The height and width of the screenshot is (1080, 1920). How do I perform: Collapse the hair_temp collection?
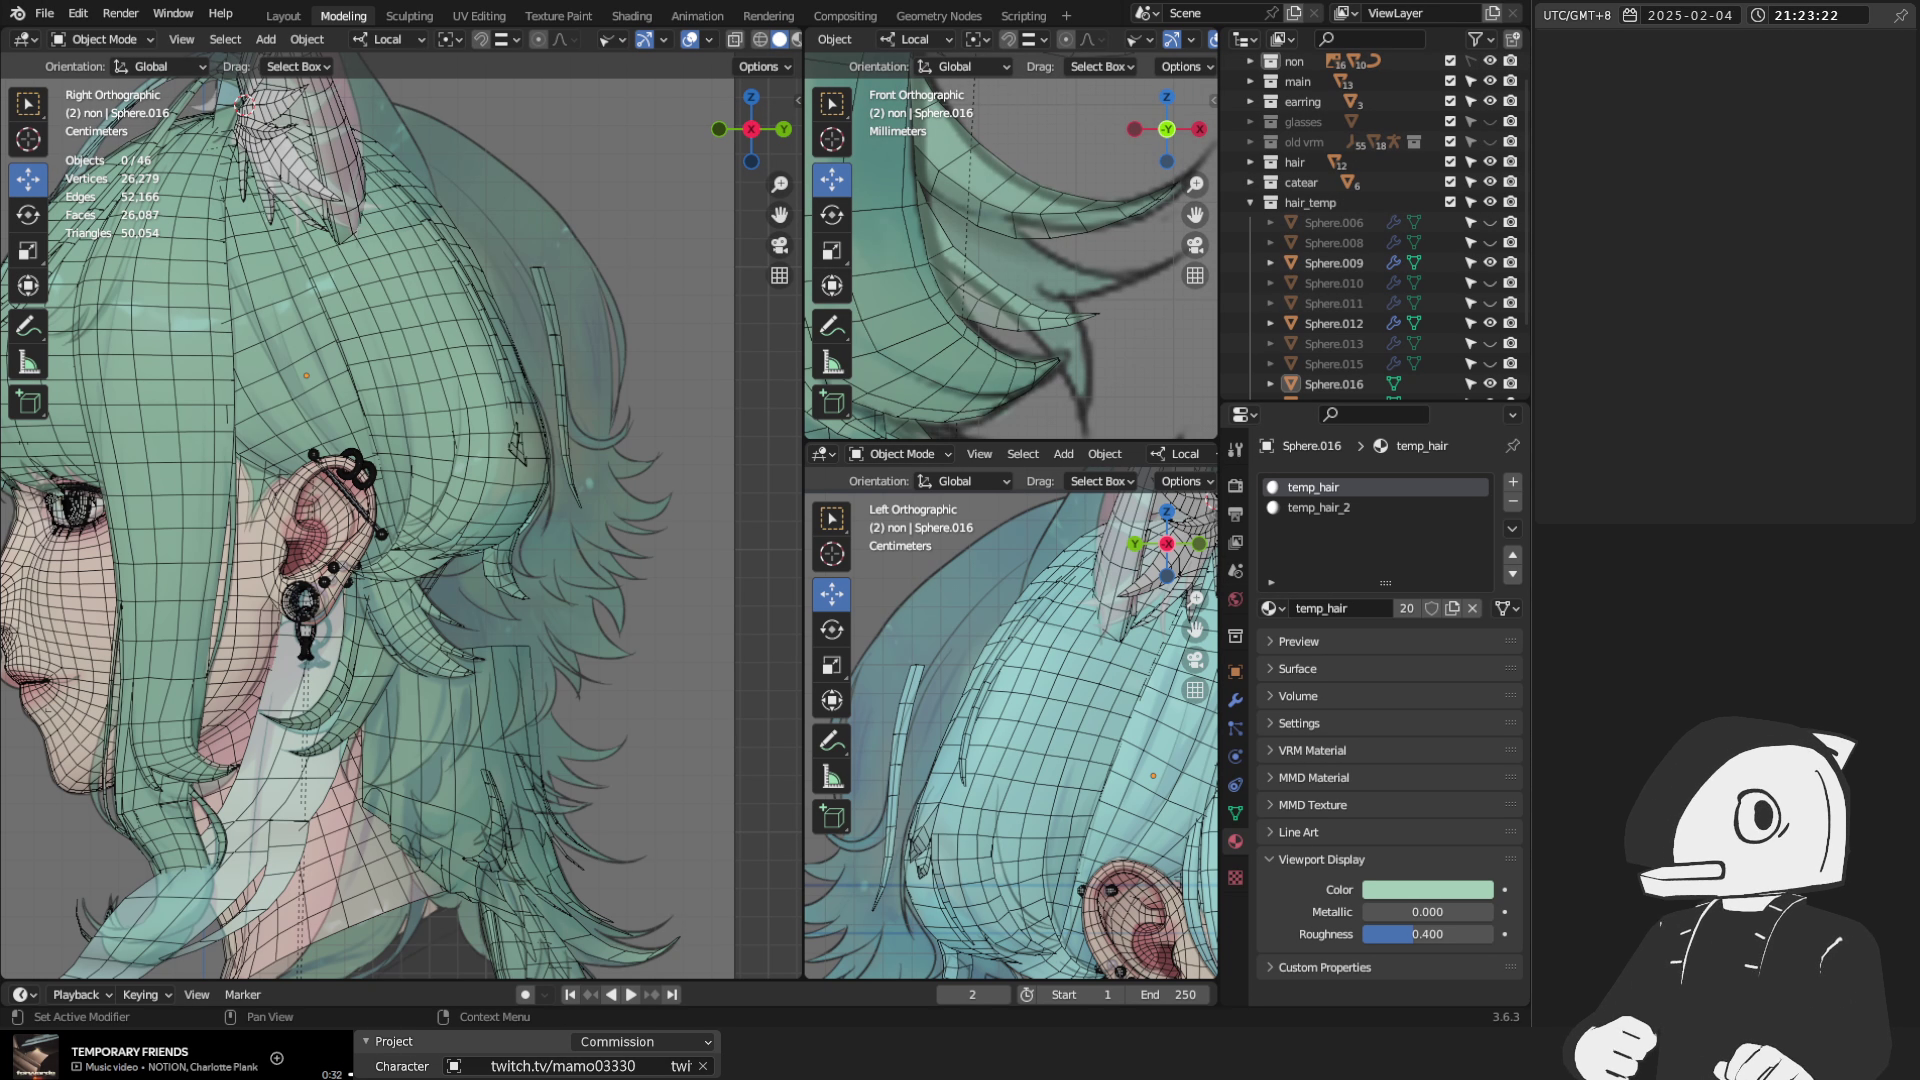click(x=1250, y=202)
